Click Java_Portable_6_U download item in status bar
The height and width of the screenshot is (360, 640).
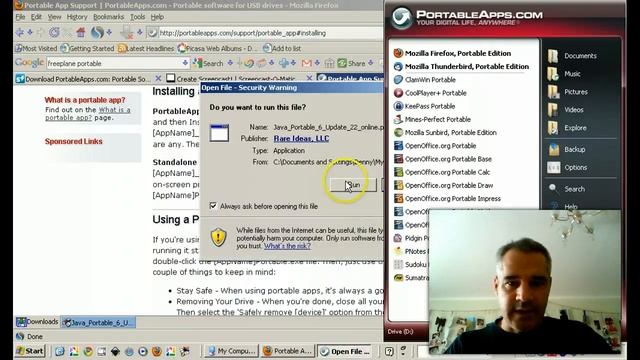click(98, 322)
